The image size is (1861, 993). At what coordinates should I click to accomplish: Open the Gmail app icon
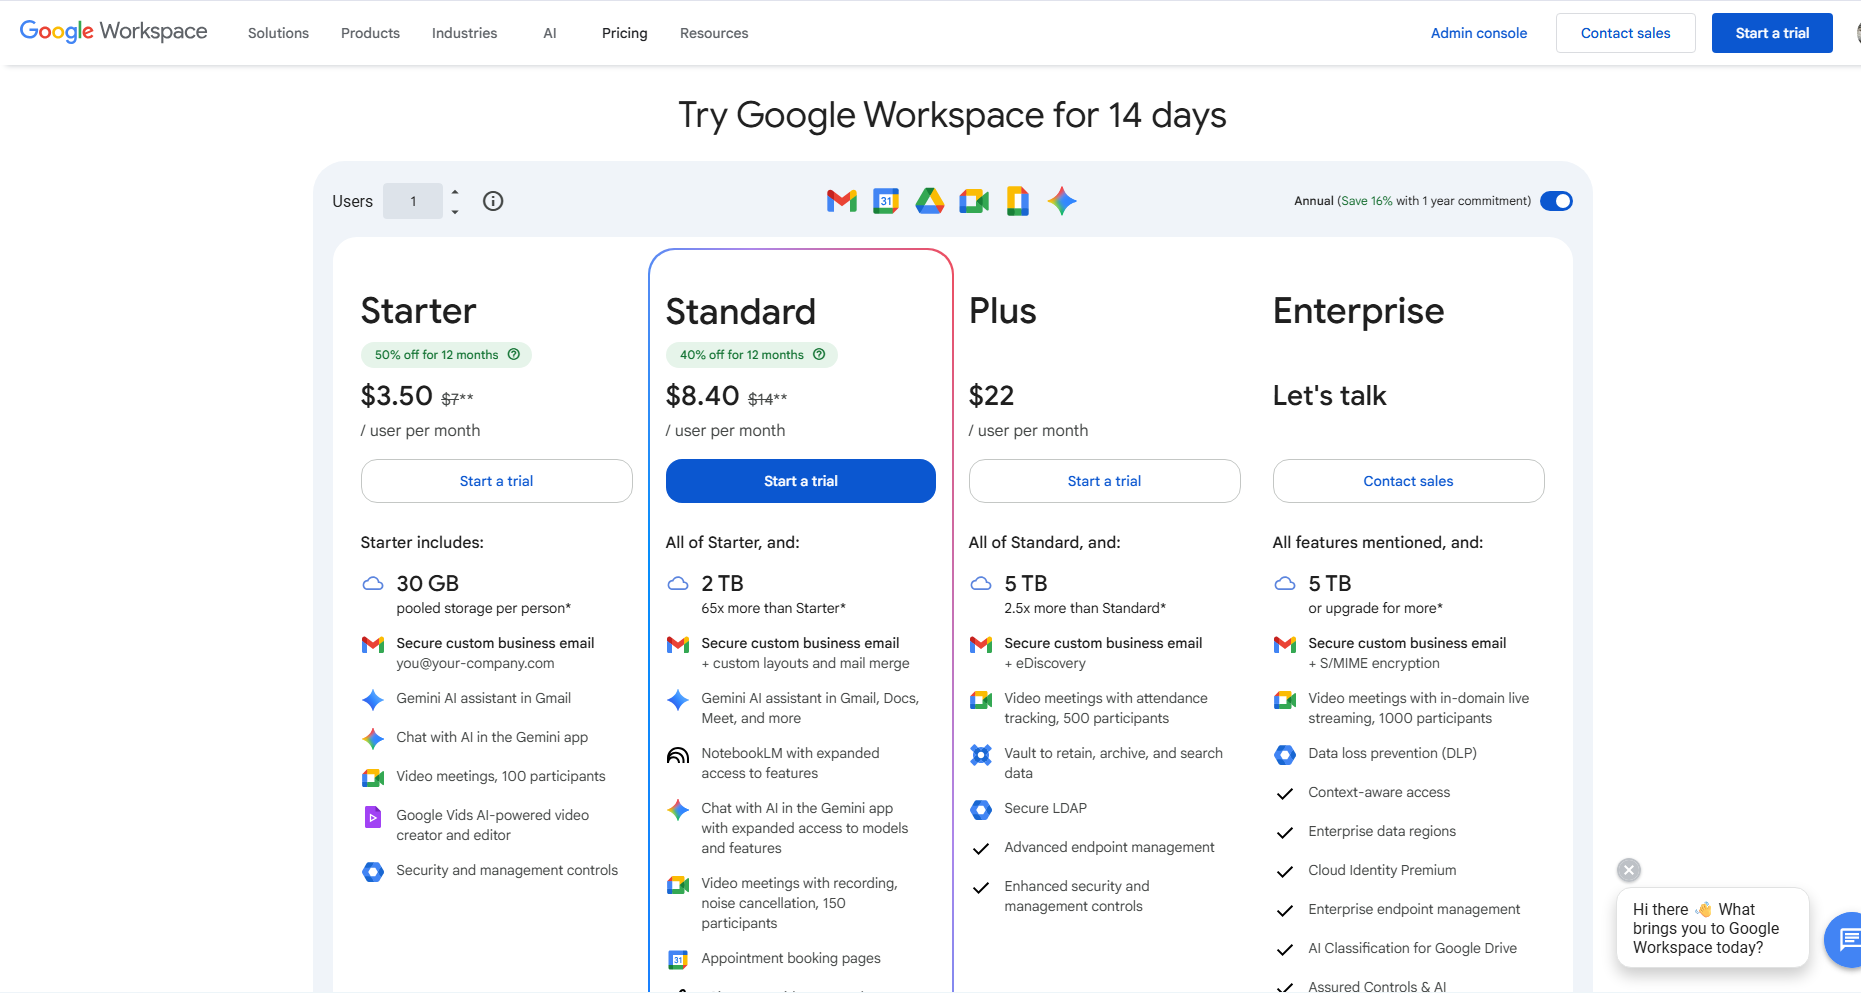click(x=841, y=201)
